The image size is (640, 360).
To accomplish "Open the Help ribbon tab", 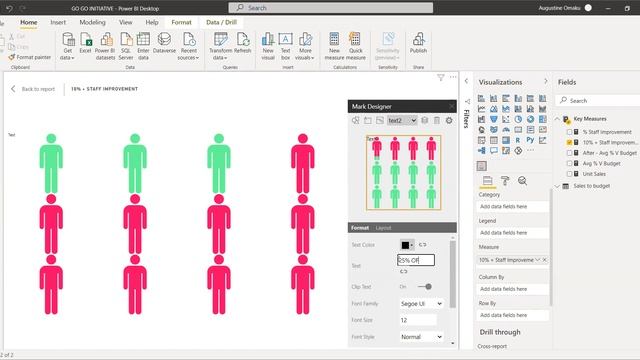I will [x=152, y=22].
